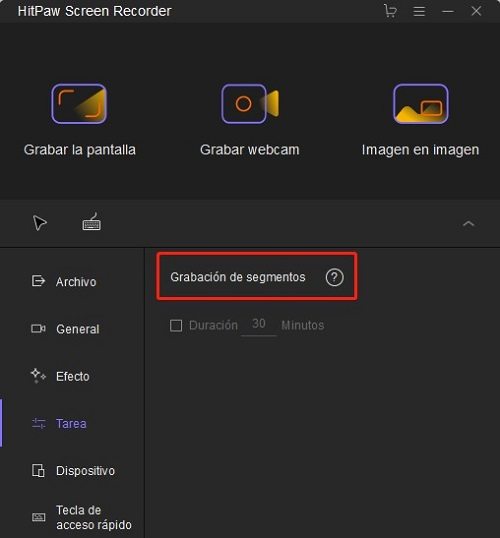
Task: Open the Archivo settings tab
Action: point(72,282)
